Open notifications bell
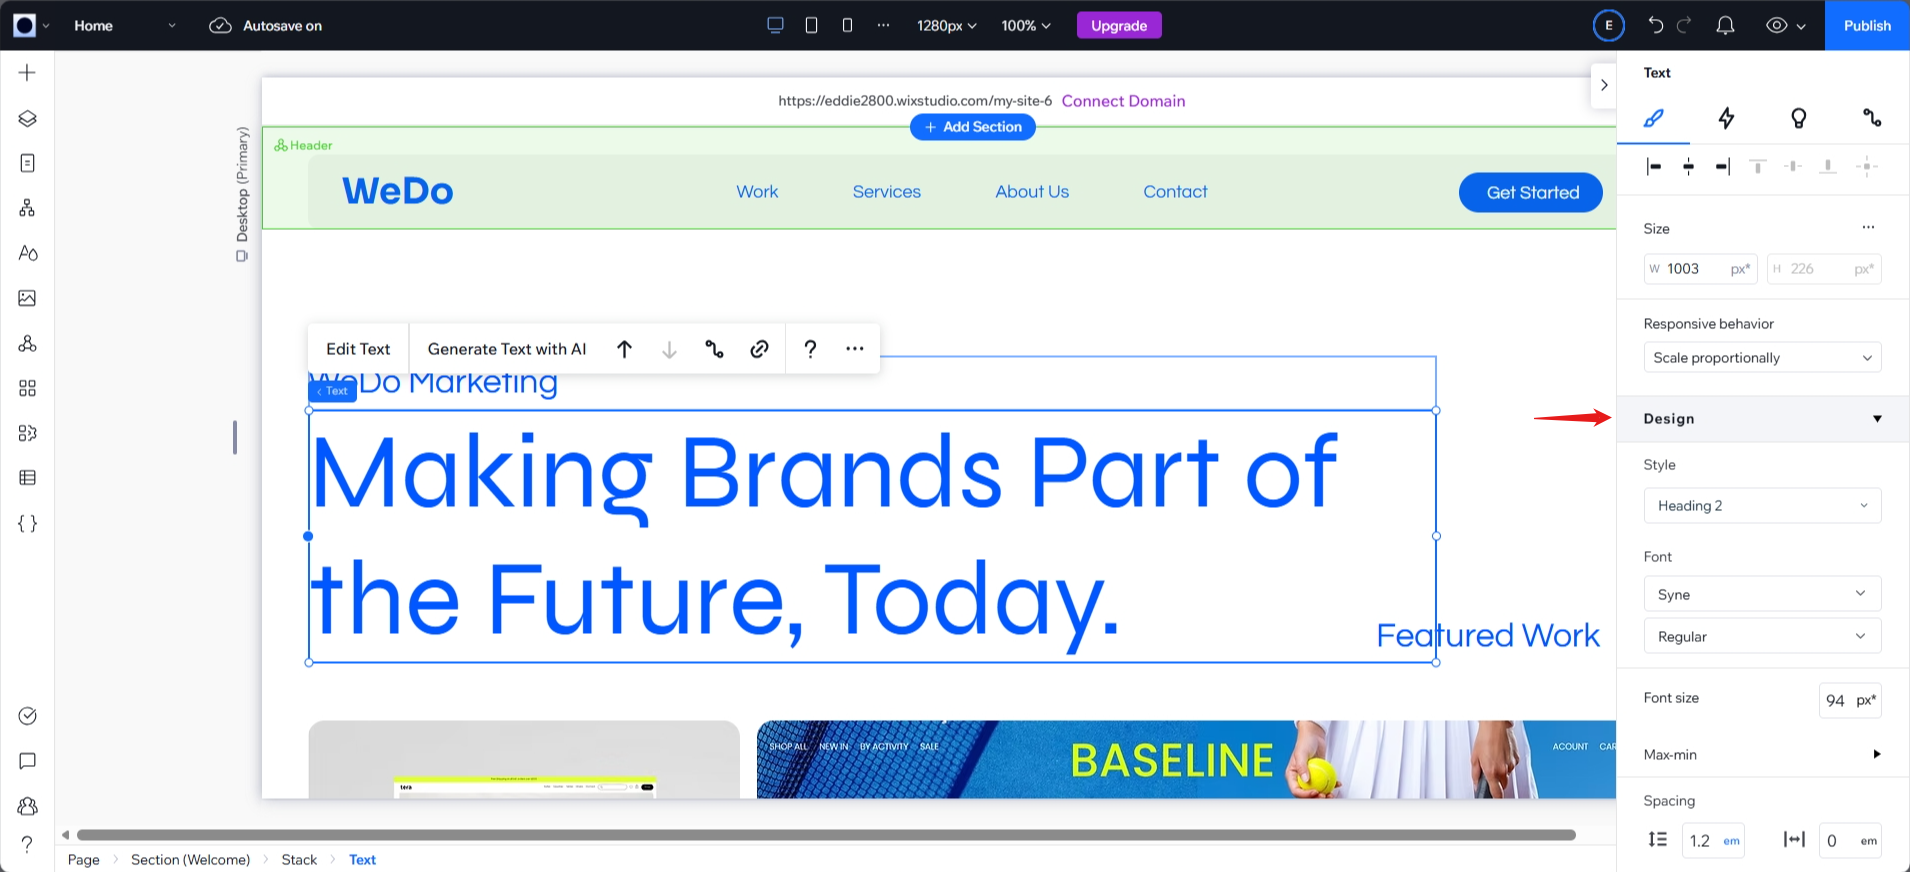The height and width of the screenshot is (872, 1910). click(x=1725, y=25)
